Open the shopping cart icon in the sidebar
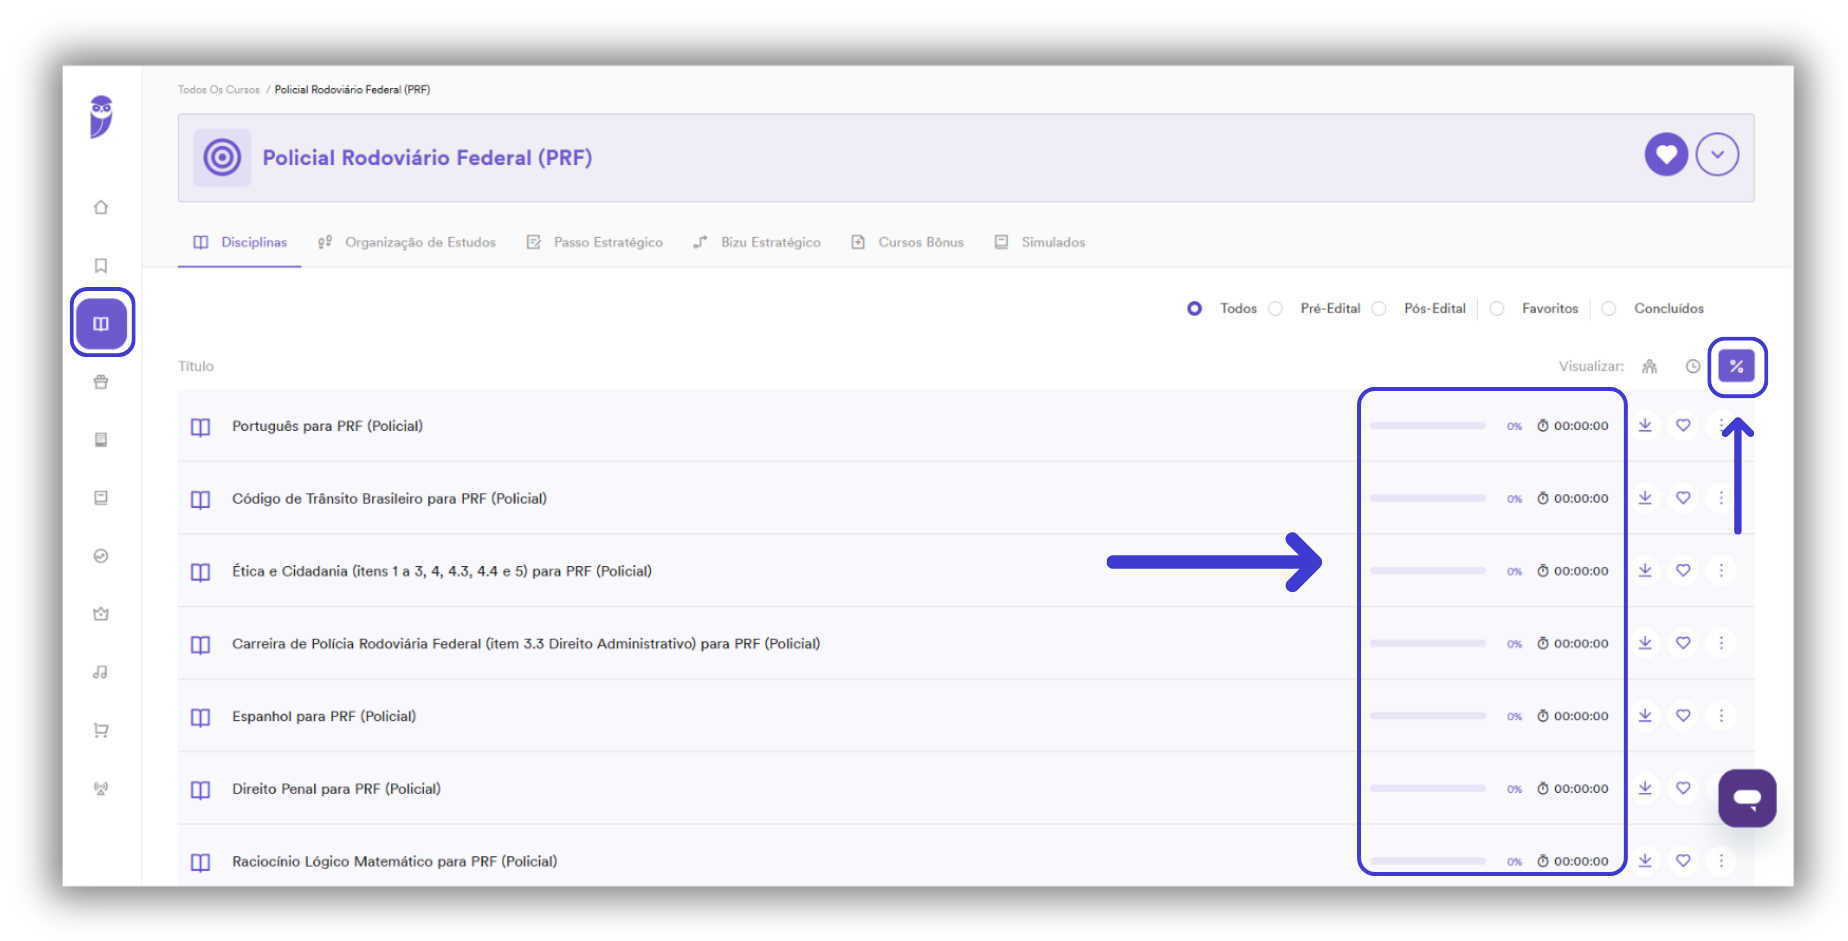 [101, 731]
